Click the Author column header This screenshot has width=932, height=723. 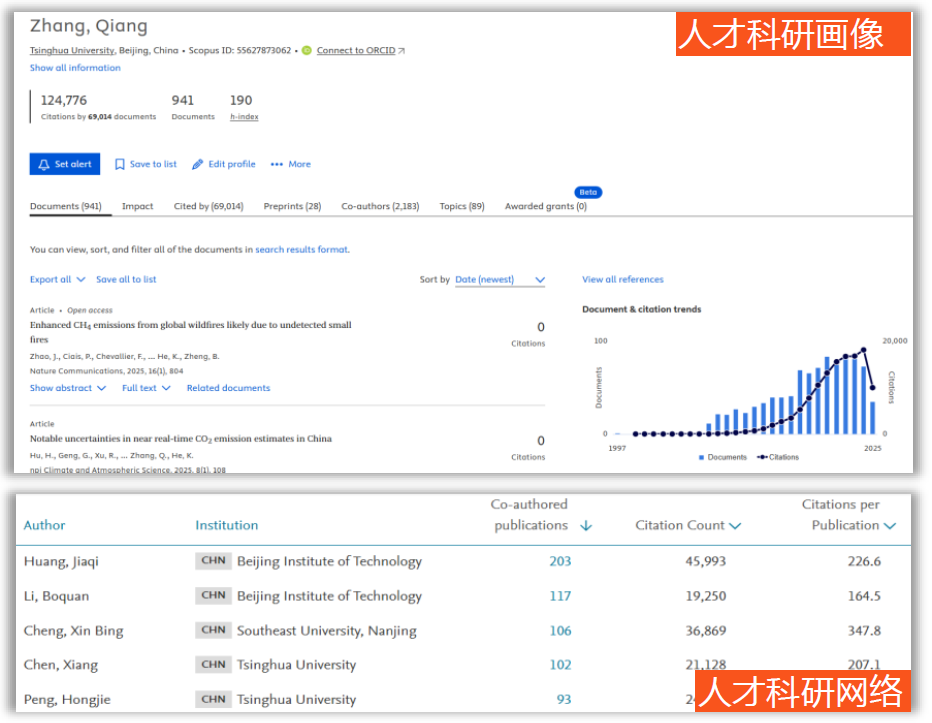pyautogui.click(x=45, y=525)
